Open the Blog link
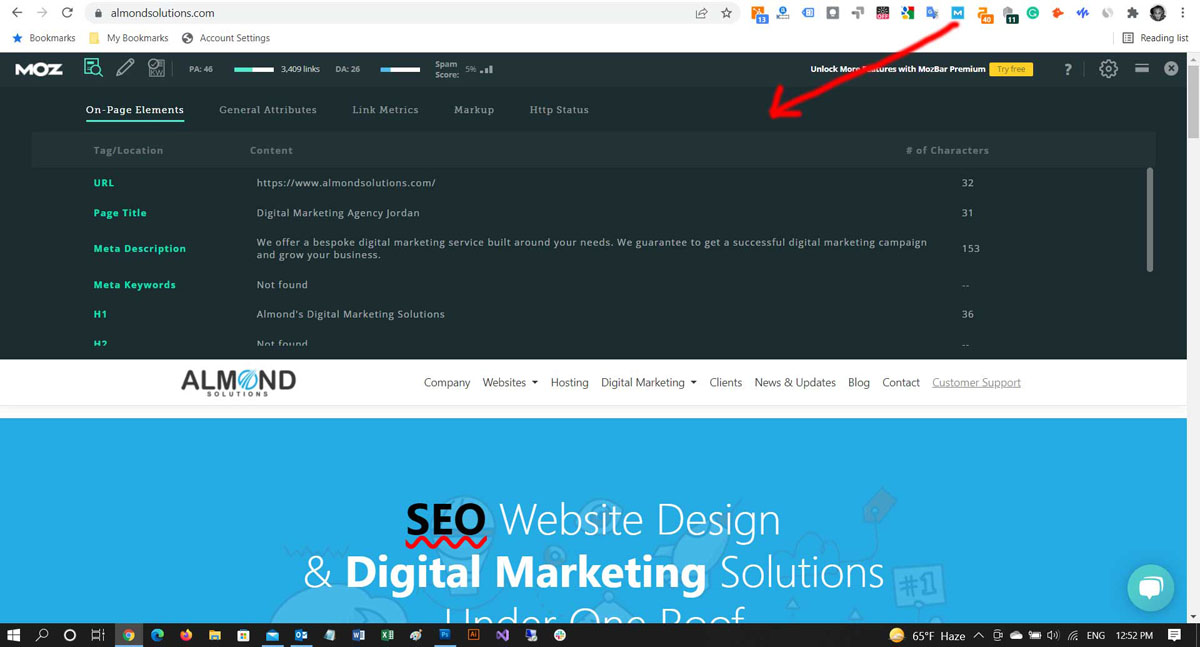1200x647 pixels. [x=859, y=382]
